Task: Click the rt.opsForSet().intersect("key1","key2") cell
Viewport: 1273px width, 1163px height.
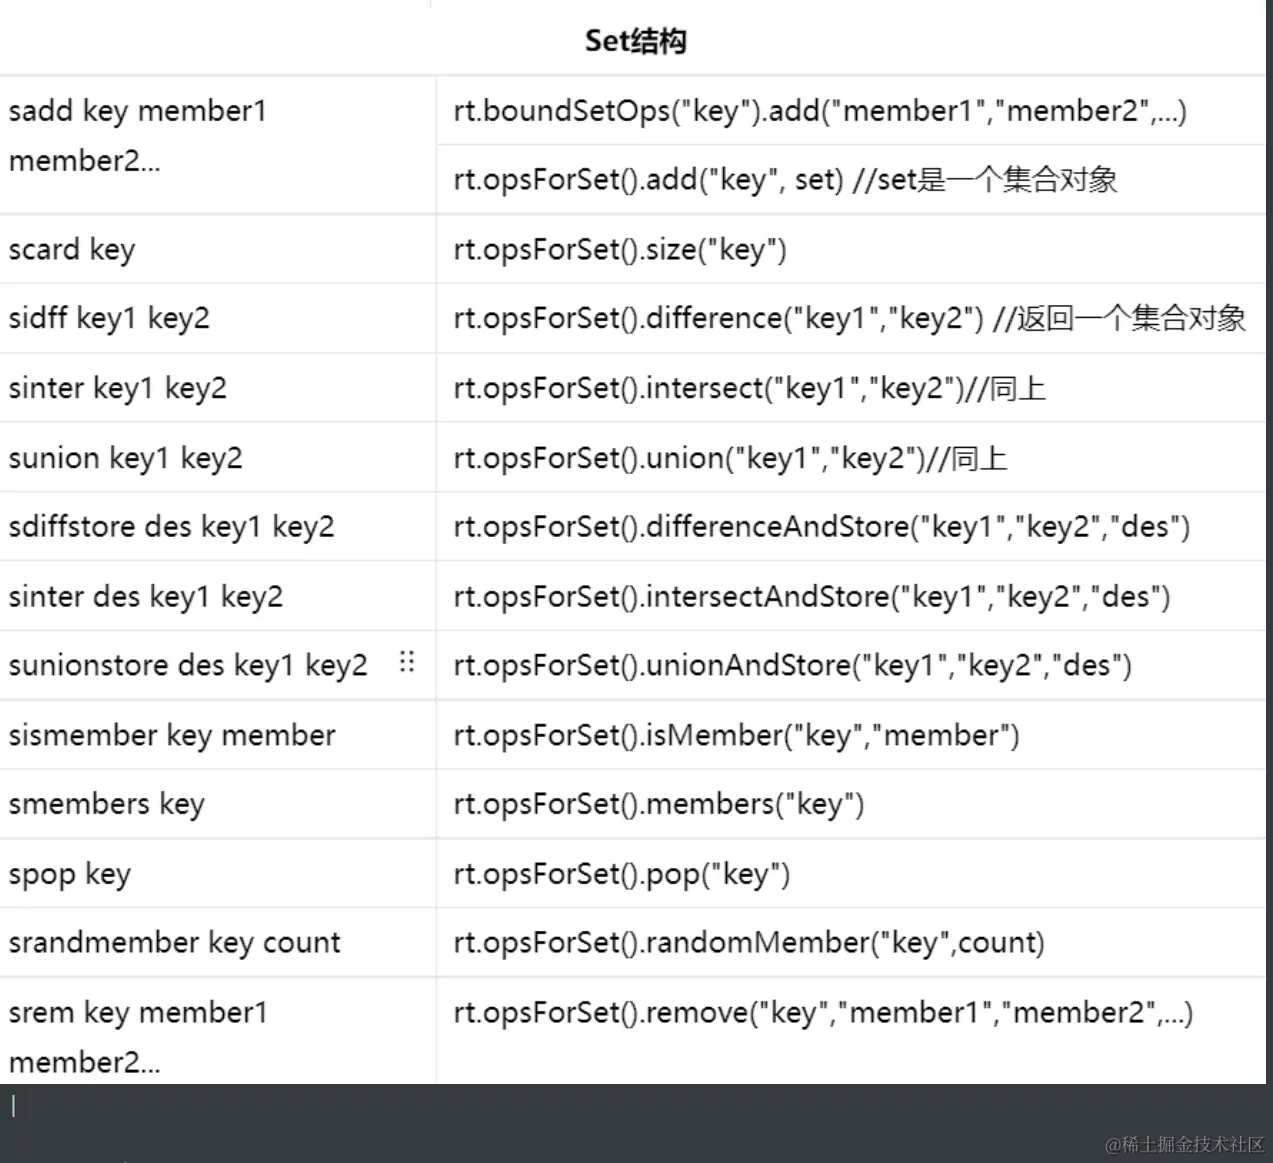Action: (x=749, y=388)
